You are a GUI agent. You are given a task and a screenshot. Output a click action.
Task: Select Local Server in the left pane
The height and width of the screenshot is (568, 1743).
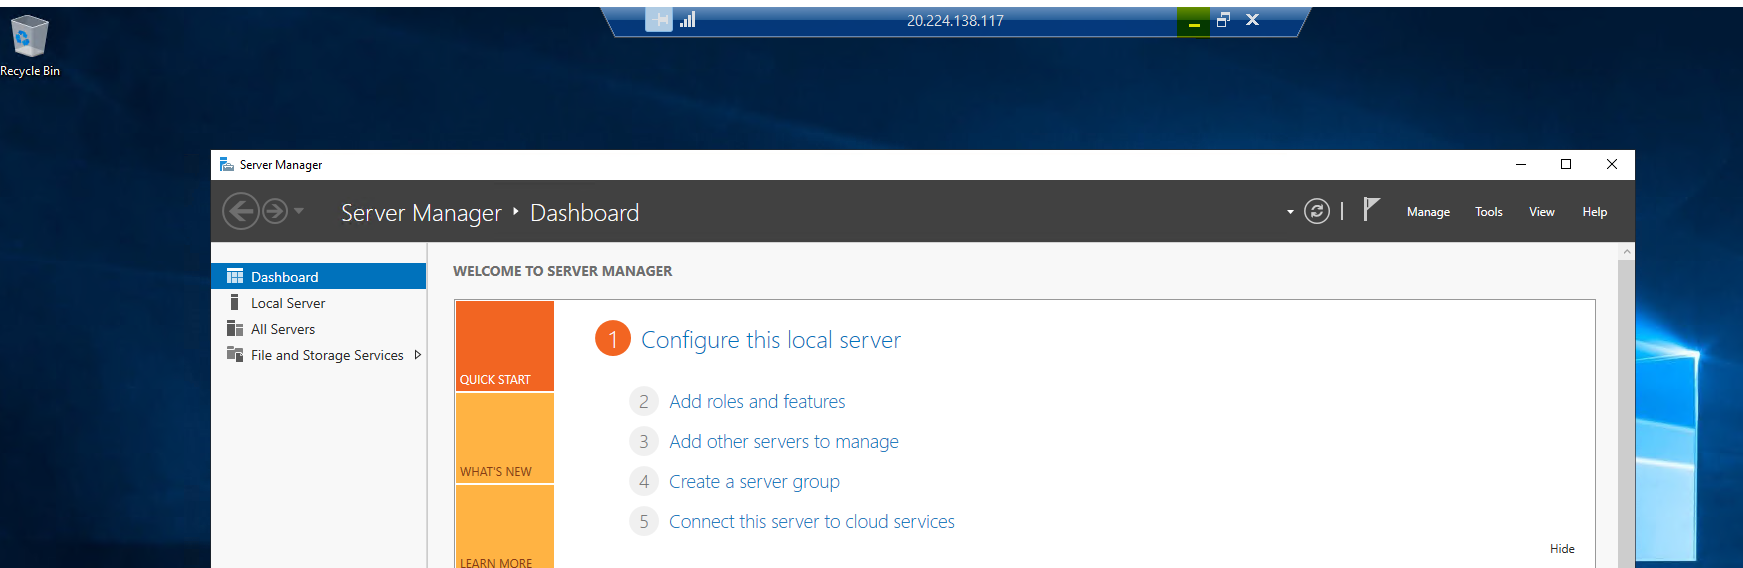click(x=319, y=303)
